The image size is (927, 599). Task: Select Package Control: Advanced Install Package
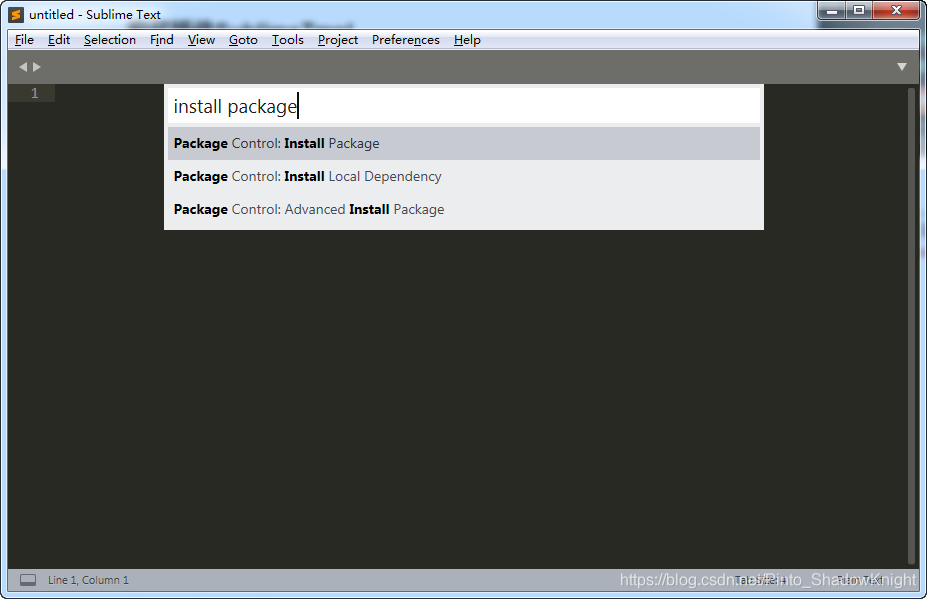(464, 209)
